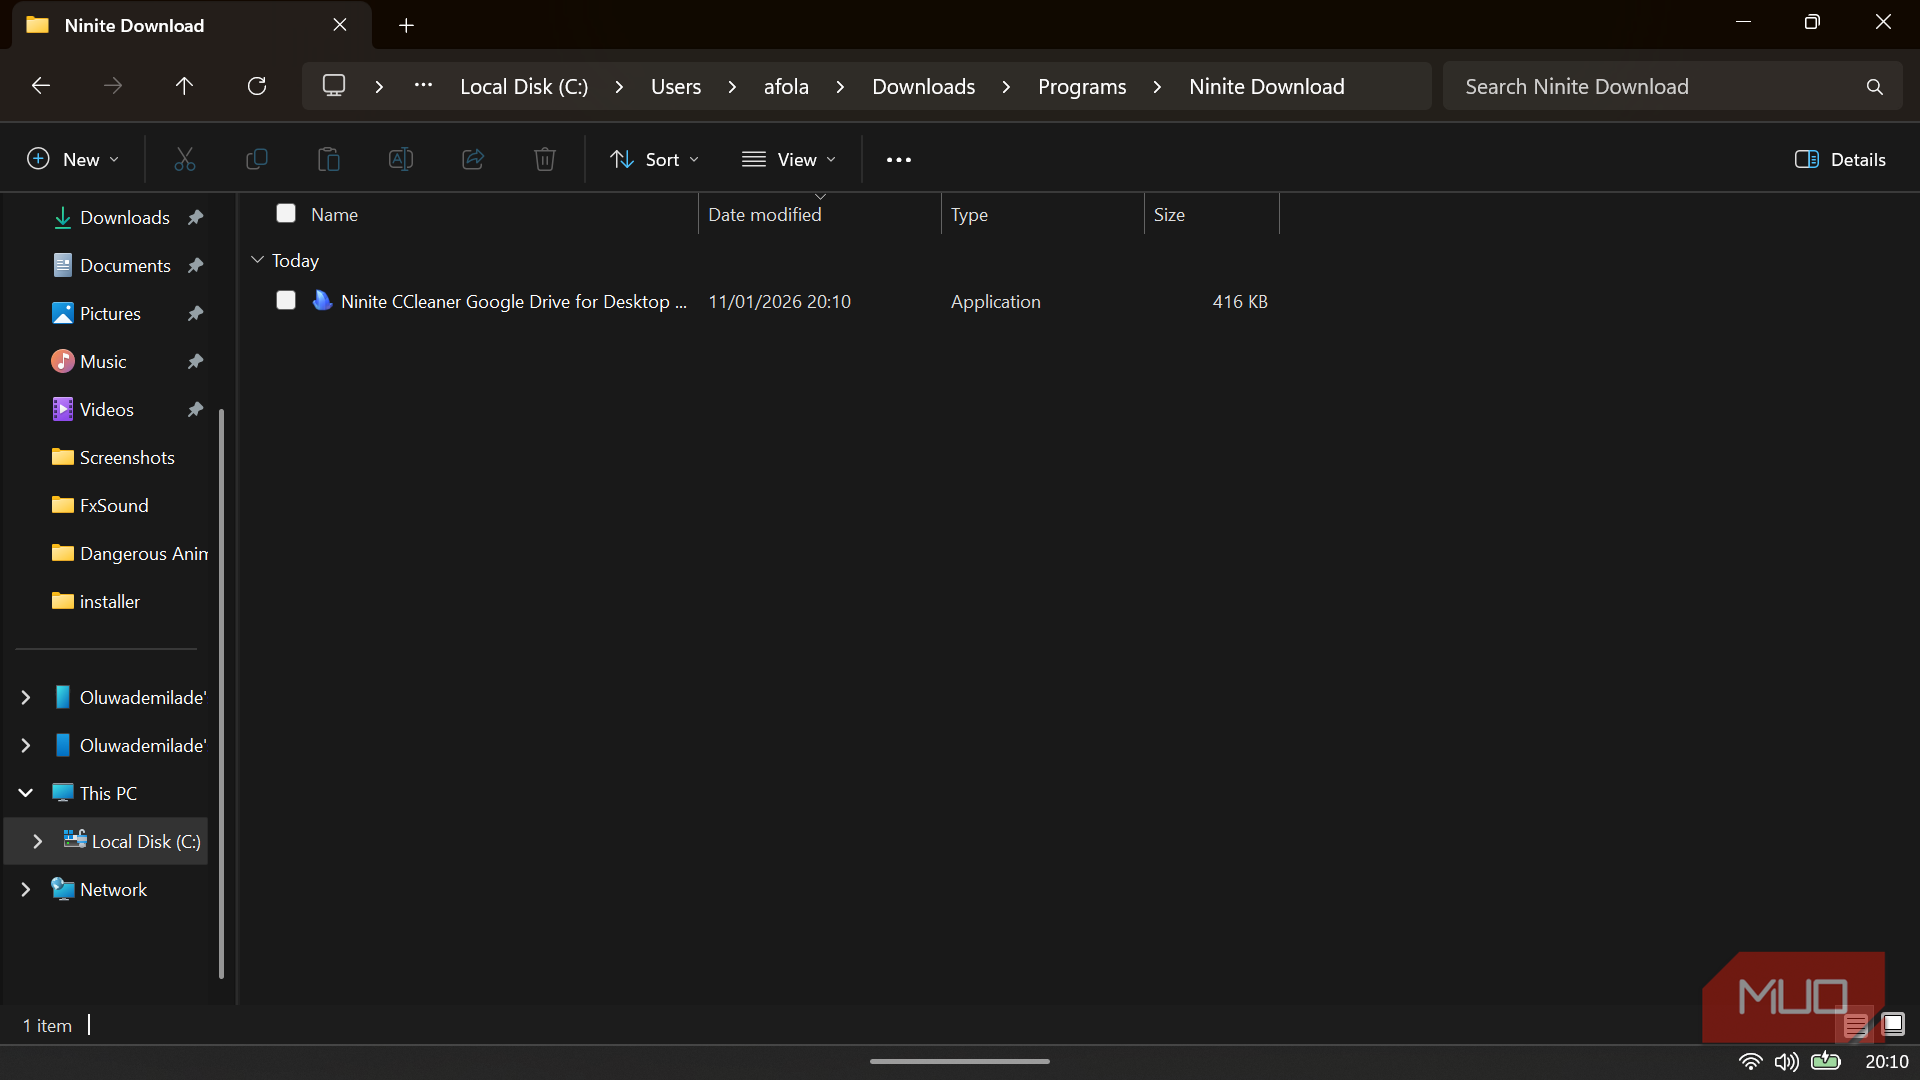Click the search magnifier icon

1875,87
